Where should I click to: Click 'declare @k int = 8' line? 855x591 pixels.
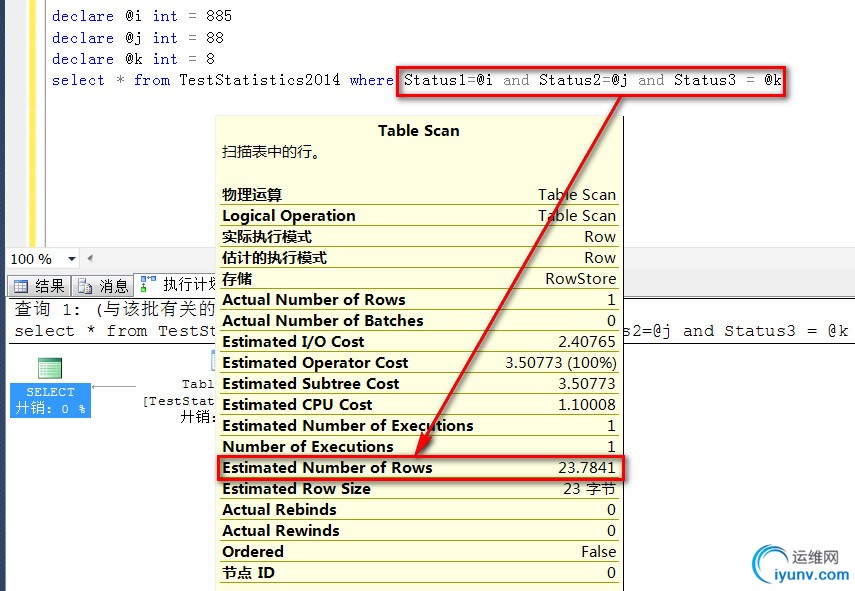coord(133,58)
